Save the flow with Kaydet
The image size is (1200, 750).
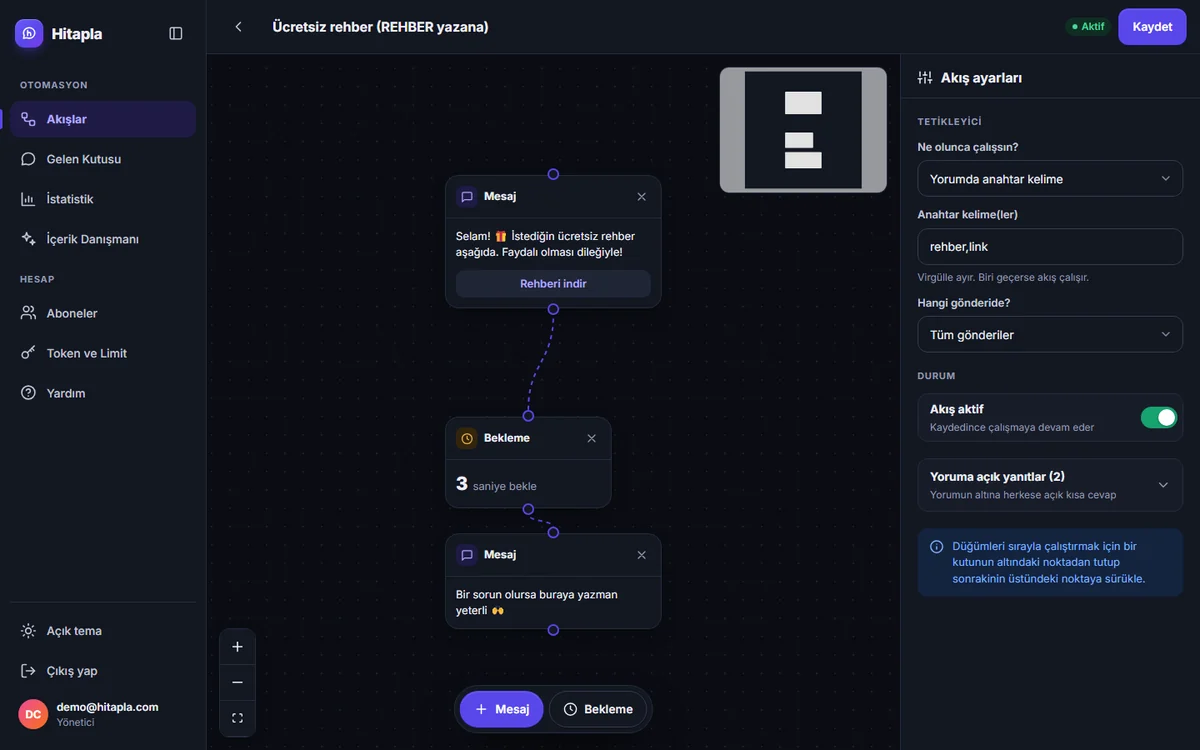pyautogui.click(x=1152, y=27)
